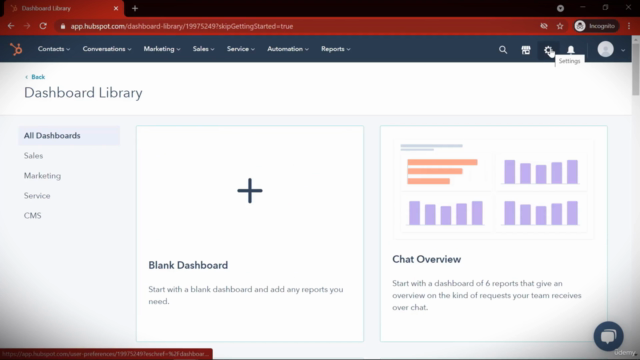
Task: Go Back to the previous page link
Action: (x=35, y=77)
